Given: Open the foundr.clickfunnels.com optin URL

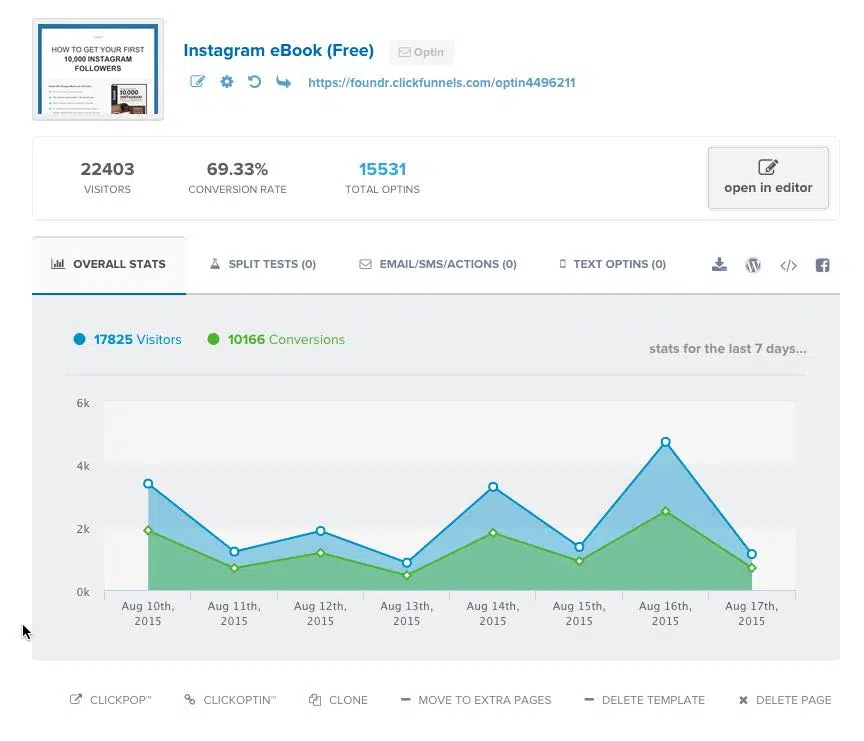Looking at the screenshot, I should 441,83.
